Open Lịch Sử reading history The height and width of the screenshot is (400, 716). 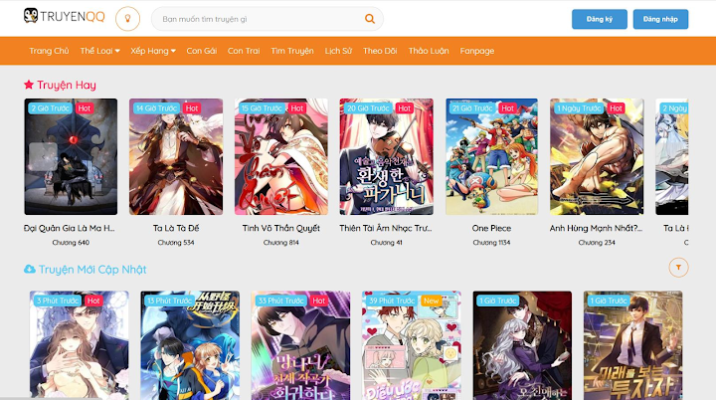[339, 51]
